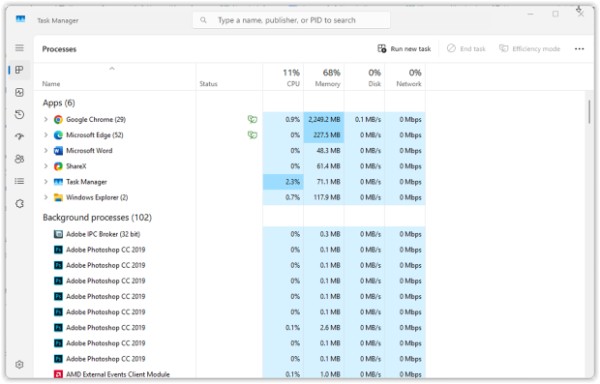Sort by the Network column header
The image size is (600, 384).
click(x=405, y=78)
